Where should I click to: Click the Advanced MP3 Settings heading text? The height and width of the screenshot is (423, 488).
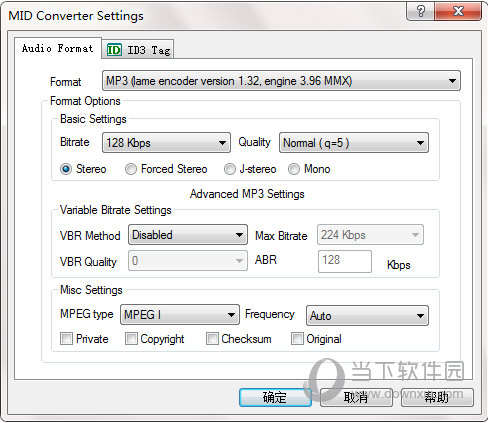click(x=247, y=194)
